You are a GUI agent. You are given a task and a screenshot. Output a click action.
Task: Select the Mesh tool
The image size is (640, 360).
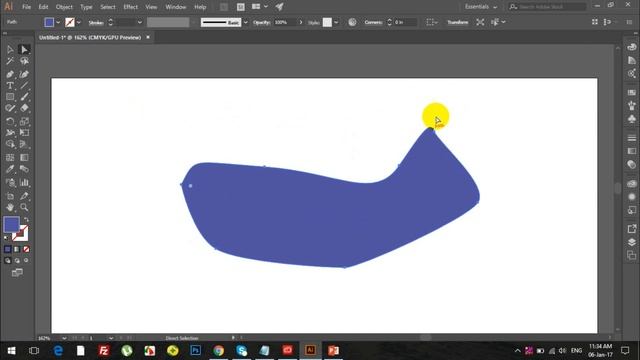[x=10, y=158]
